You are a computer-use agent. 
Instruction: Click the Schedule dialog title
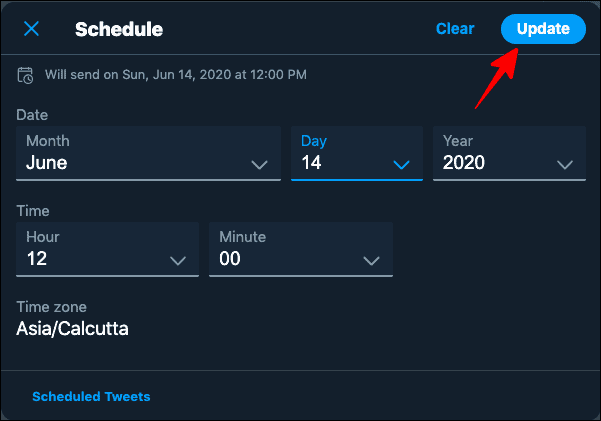coord(119,29)
